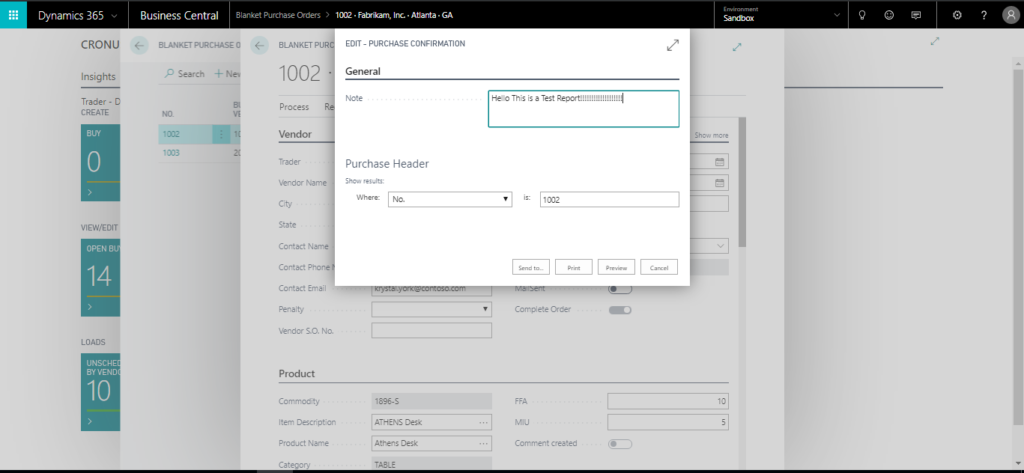This screenshot has height=473, width=1024.
Task: Click the filter value field showing 1002
Action: pos(609,200)
